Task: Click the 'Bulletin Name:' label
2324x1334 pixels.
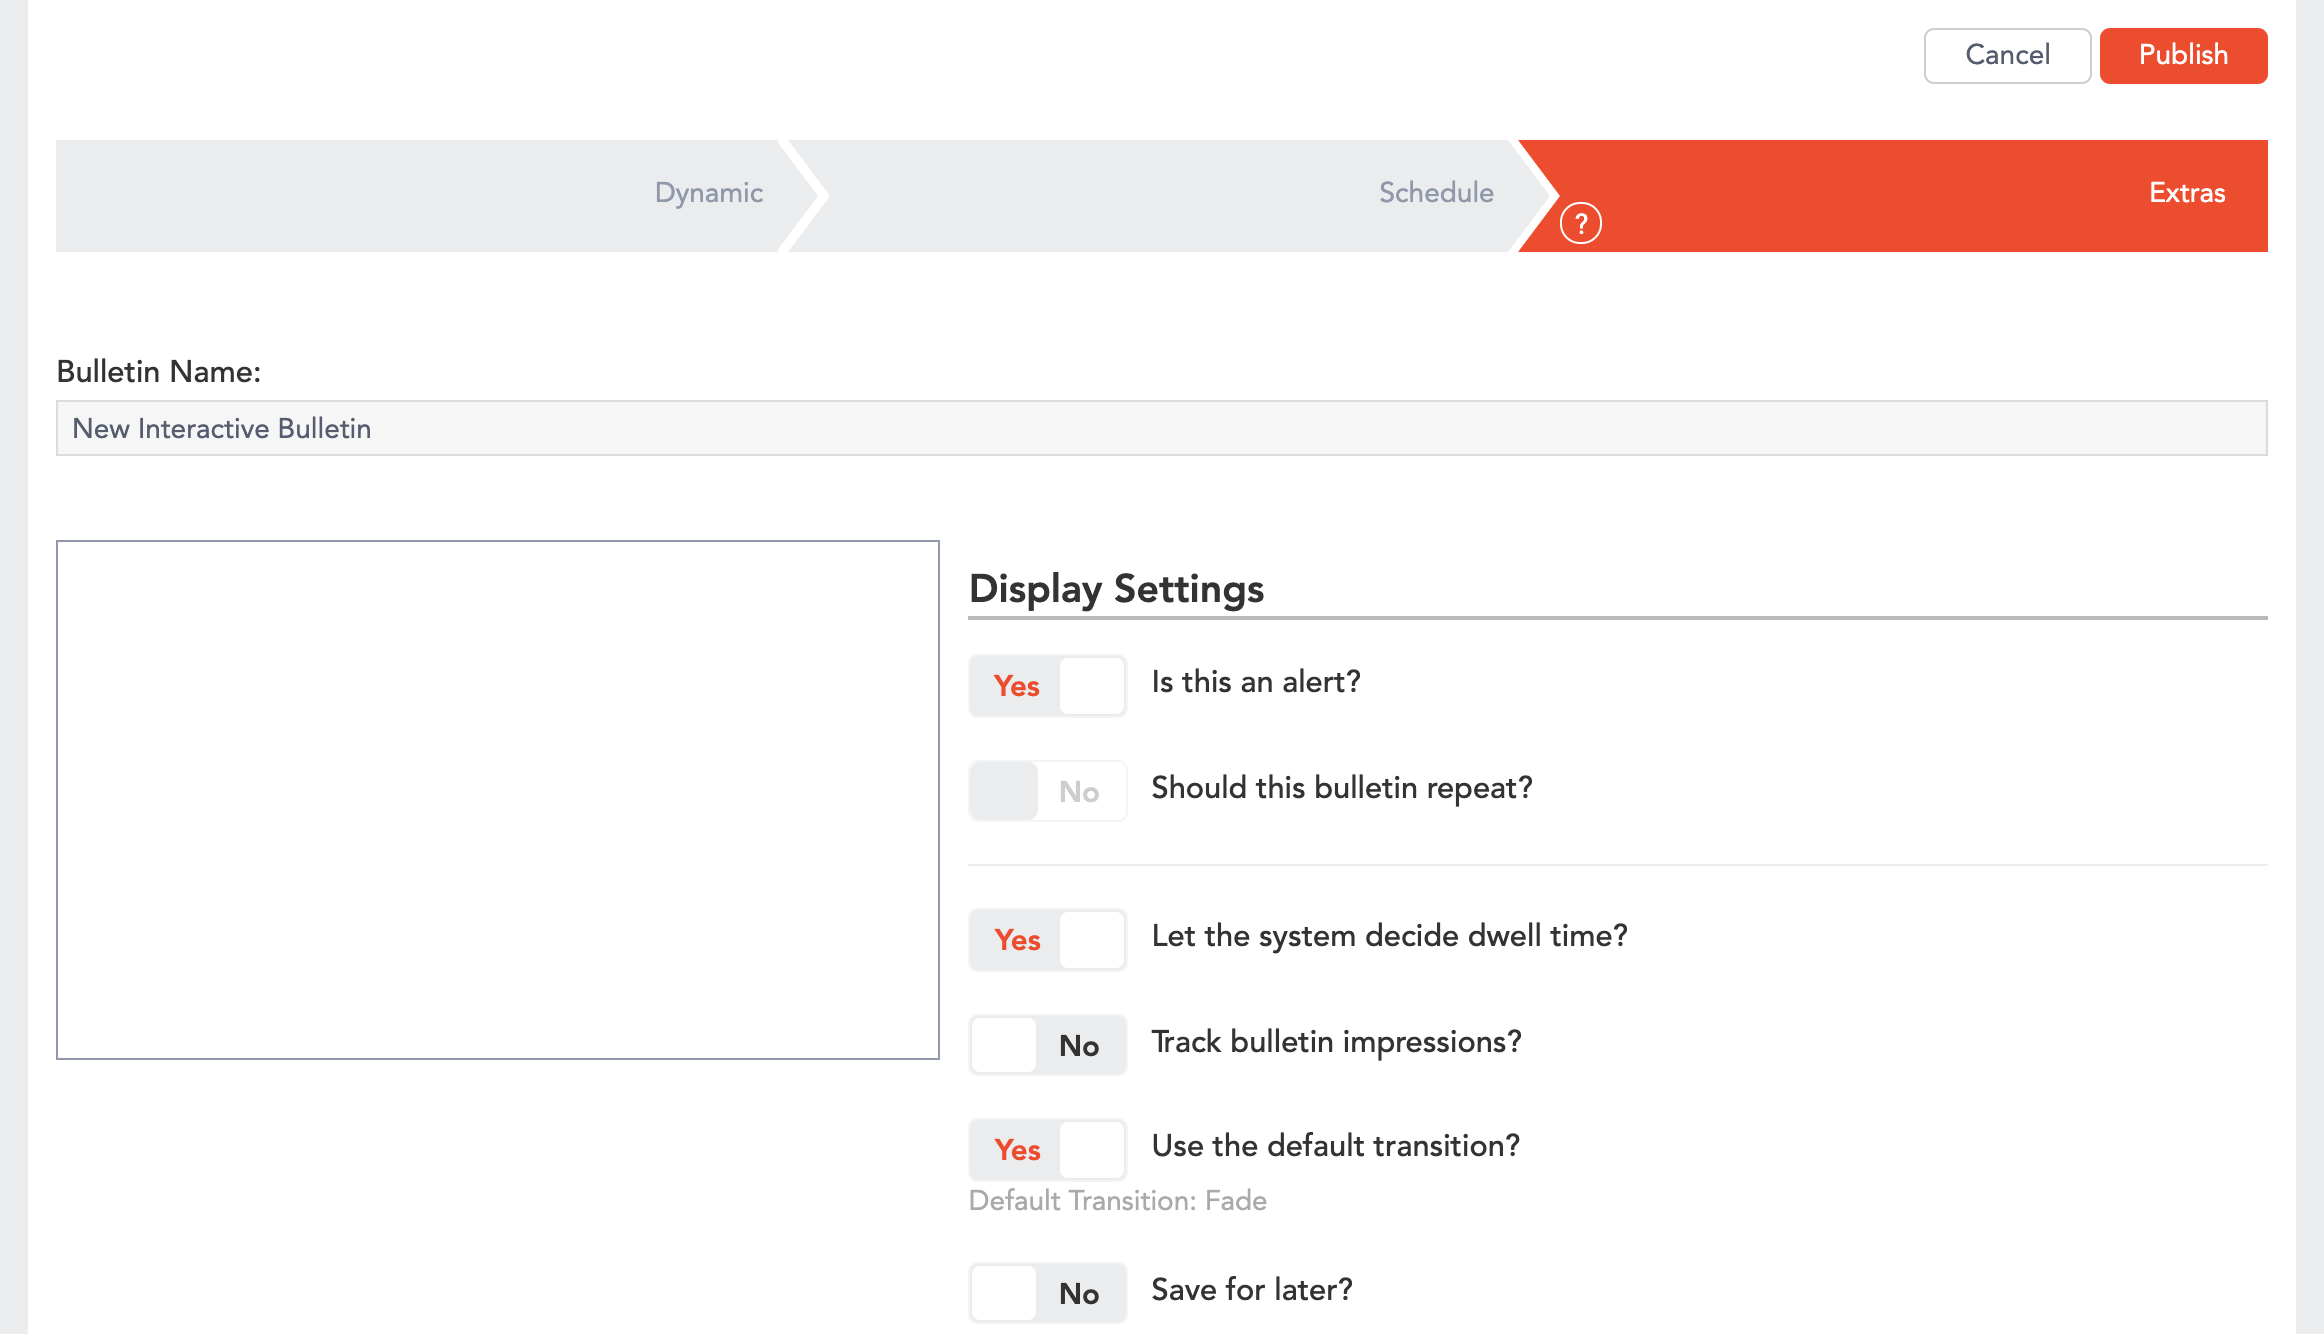Action: click(x=158, y=371)
